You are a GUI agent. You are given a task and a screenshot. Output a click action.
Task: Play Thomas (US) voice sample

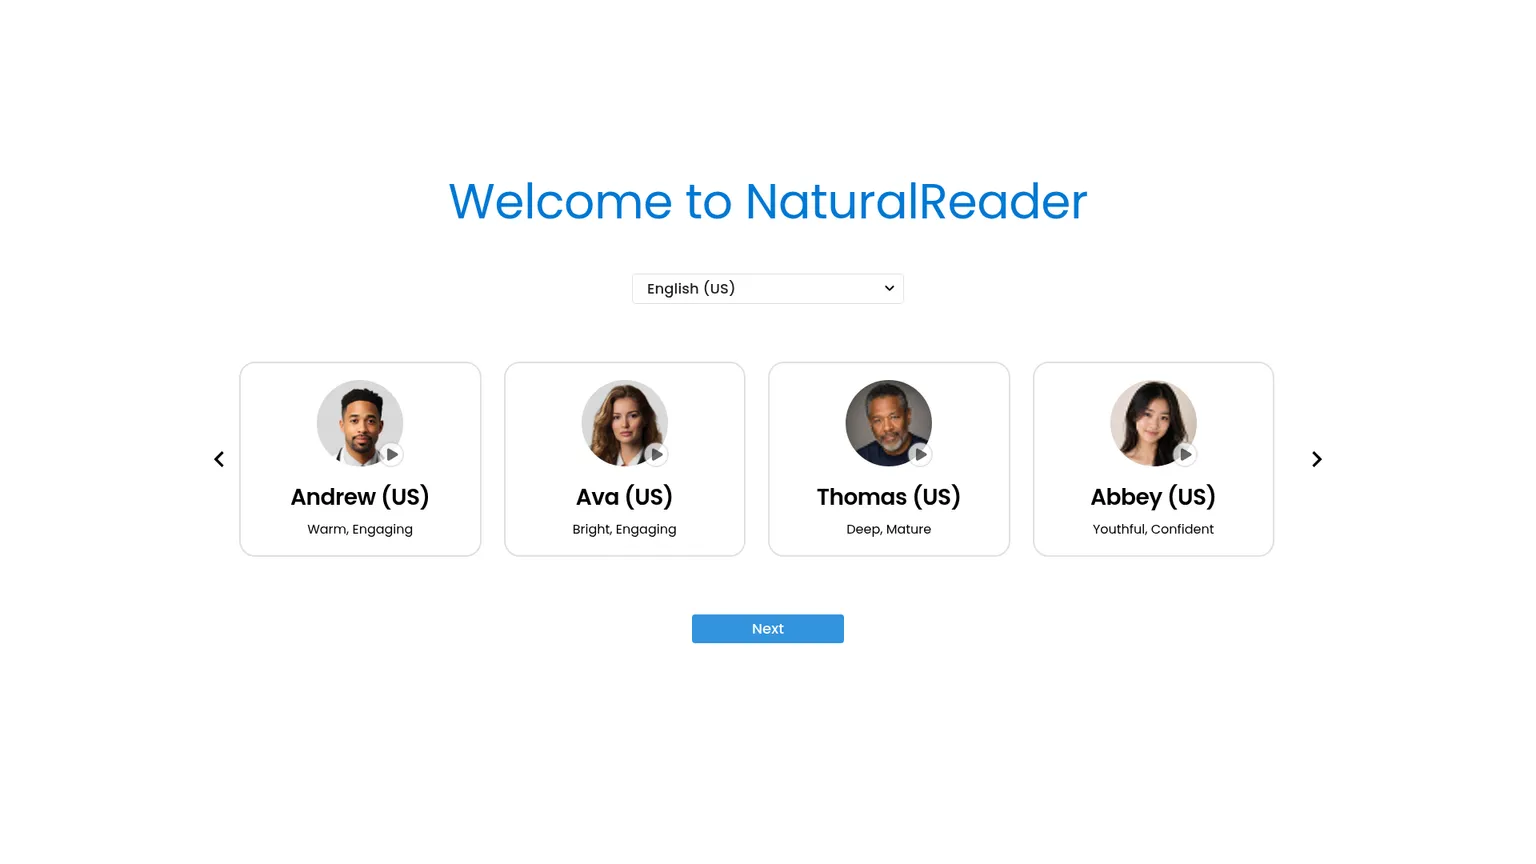(921, 454)
